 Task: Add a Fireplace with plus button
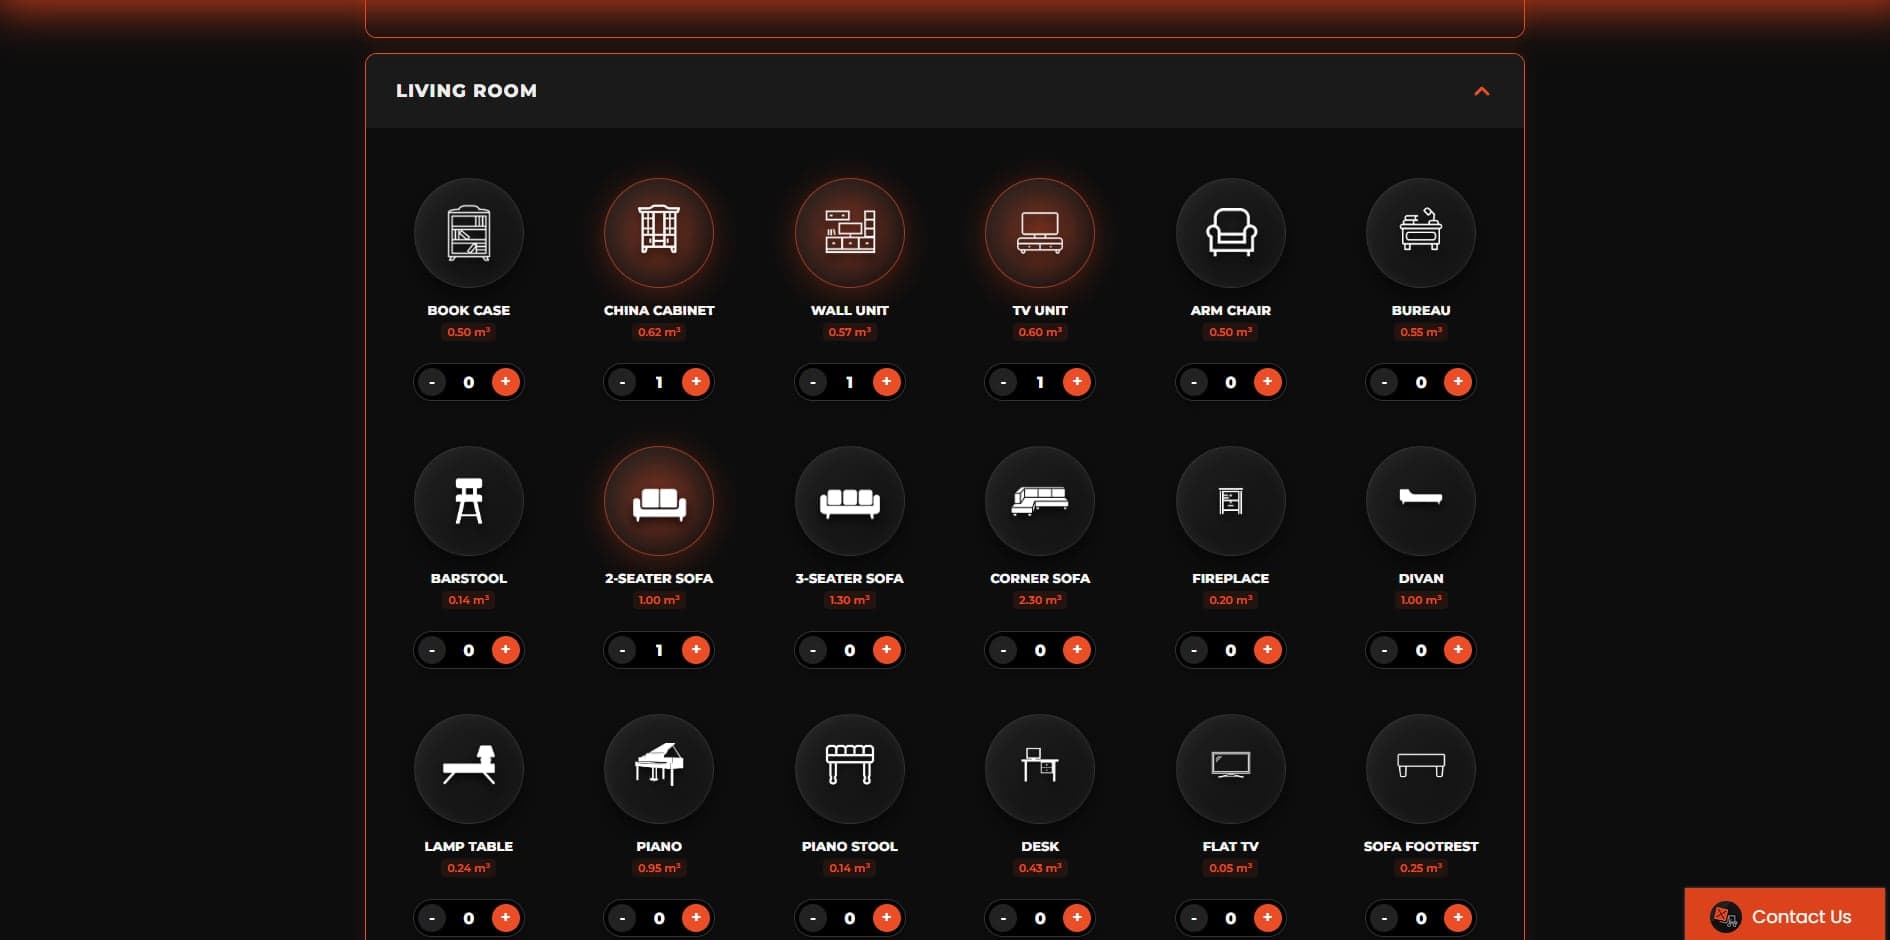pyautogui.click(x=1268, y=650)
